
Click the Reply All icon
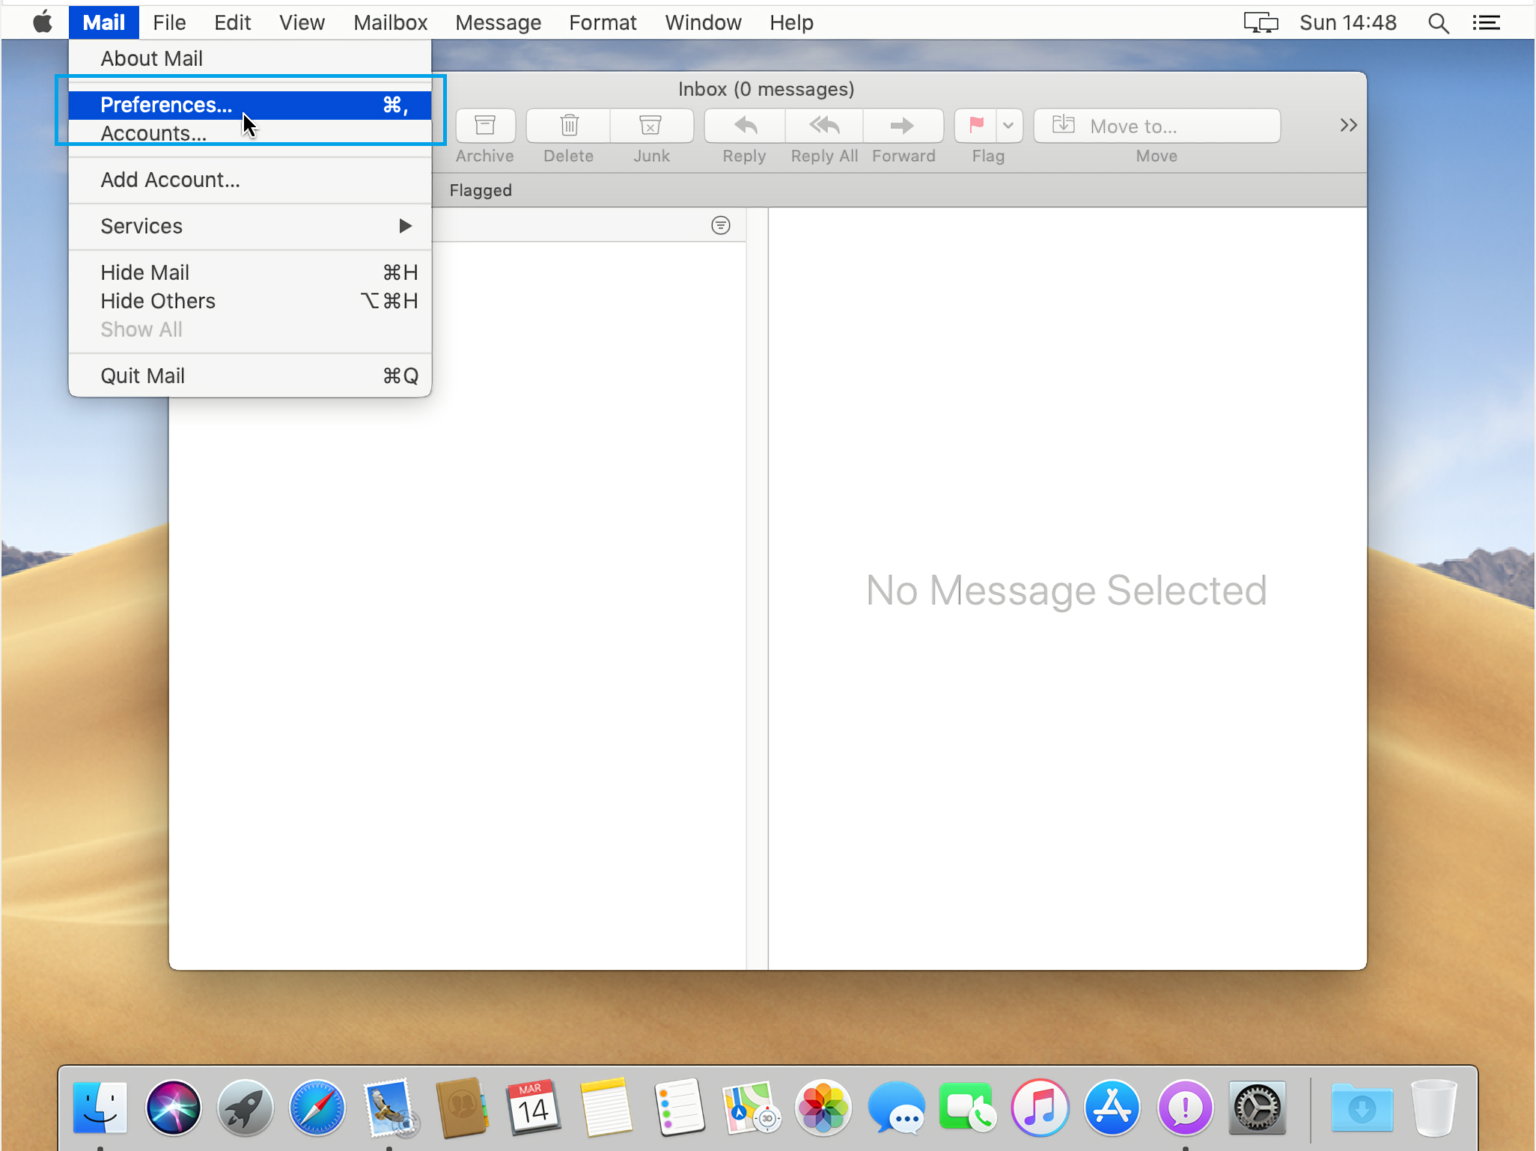[824, 126]
